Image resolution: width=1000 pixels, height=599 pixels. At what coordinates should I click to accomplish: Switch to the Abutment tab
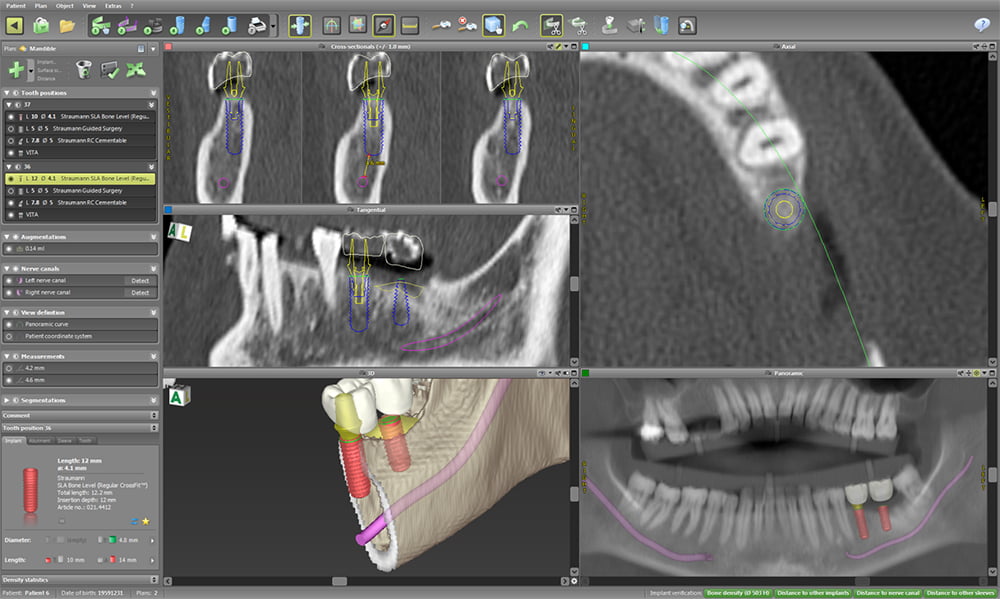click(x=38, y=440)
